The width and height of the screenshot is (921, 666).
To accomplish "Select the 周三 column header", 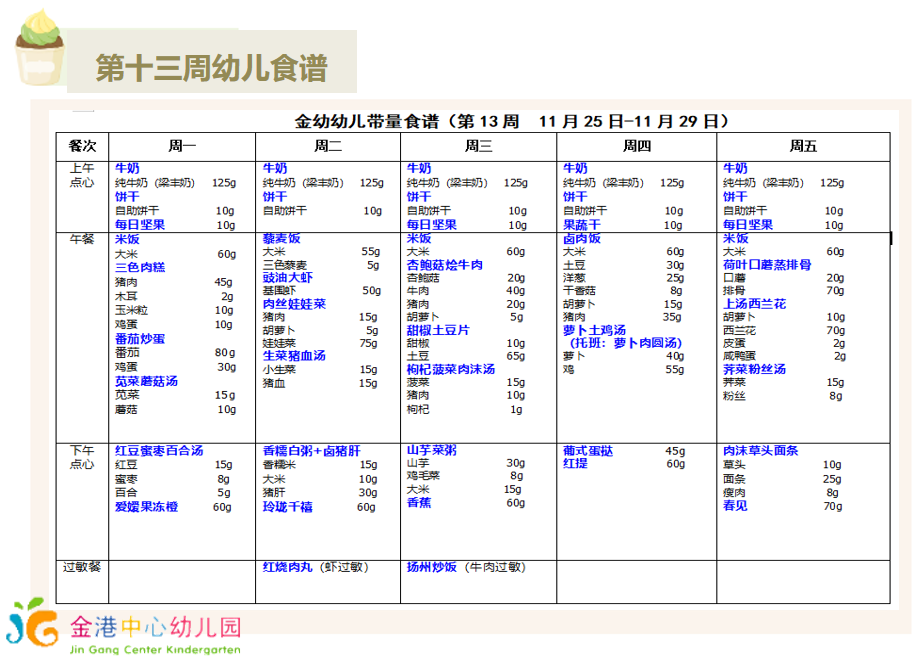I will click(x=478, y=146).
